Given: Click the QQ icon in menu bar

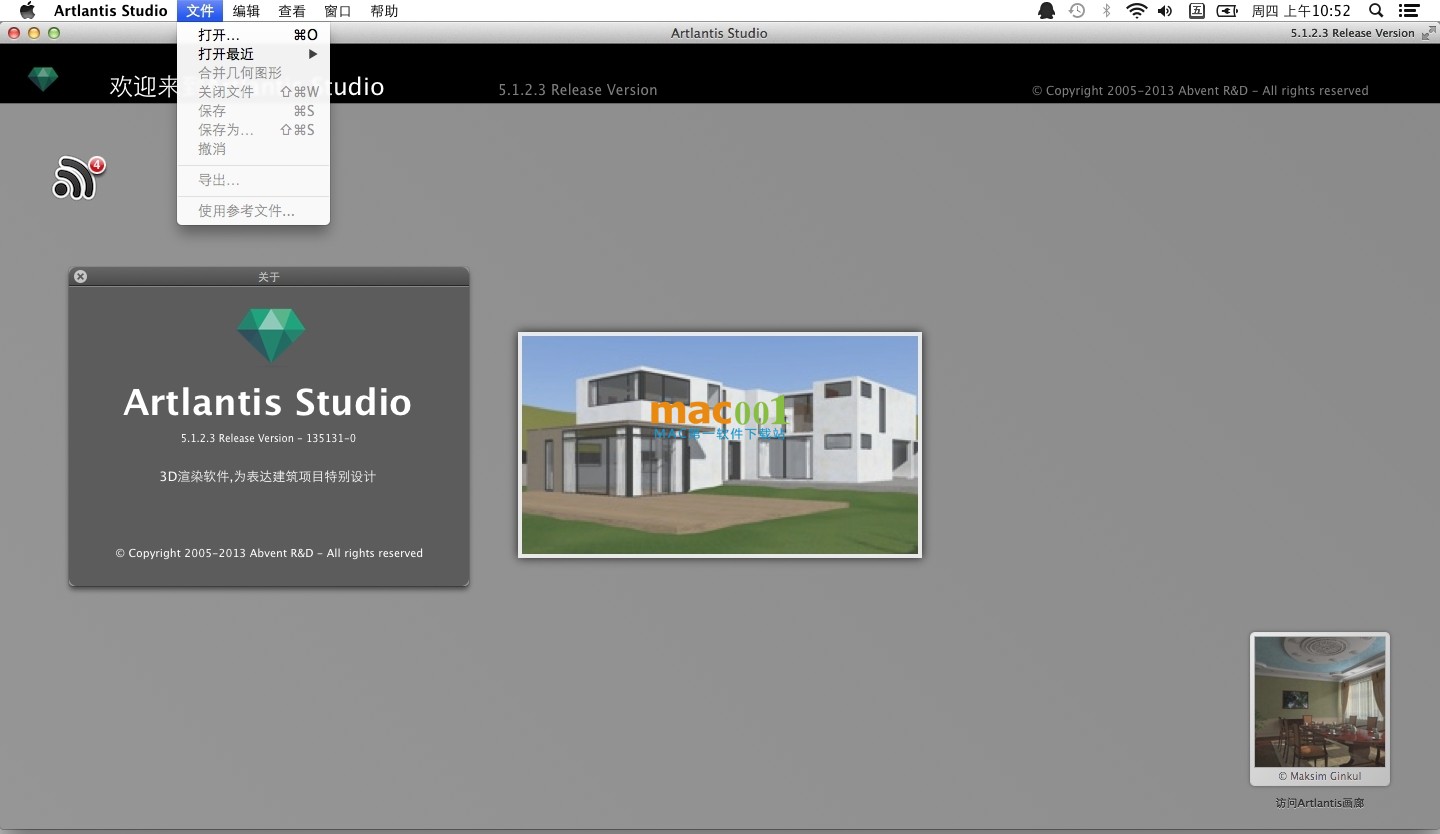Looking at the screenshot, I should [1047, 11].
